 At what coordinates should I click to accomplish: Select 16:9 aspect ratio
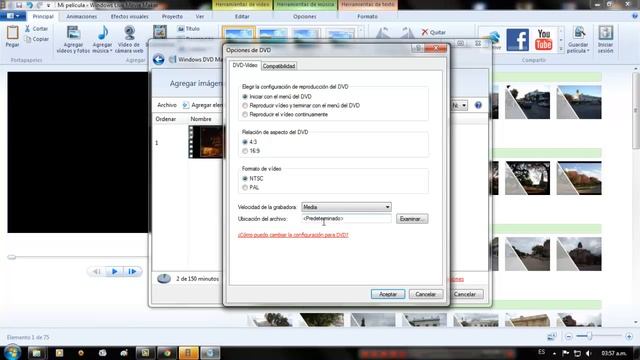245,151
